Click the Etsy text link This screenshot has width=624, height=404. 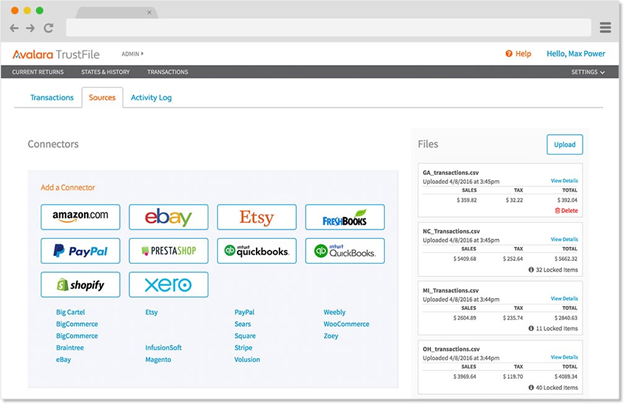(x=152, y=312)
